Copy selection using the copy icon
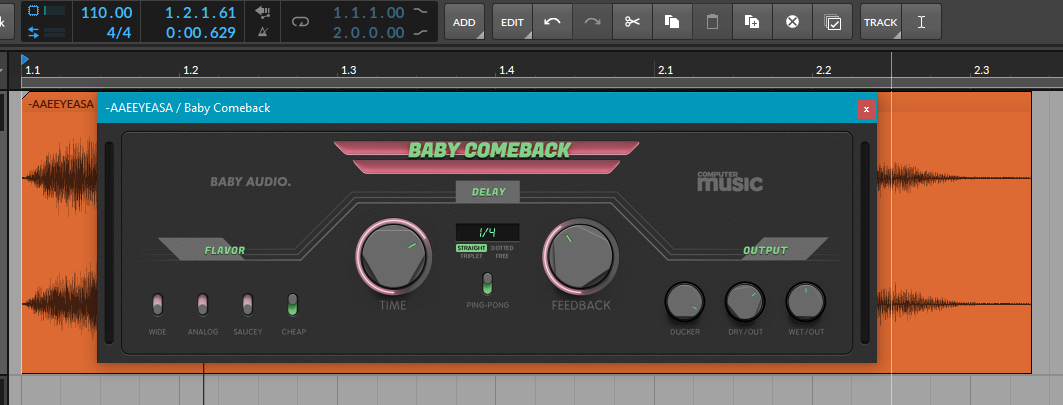This screenshot has height=405, width=1063. tap(673, 22)
